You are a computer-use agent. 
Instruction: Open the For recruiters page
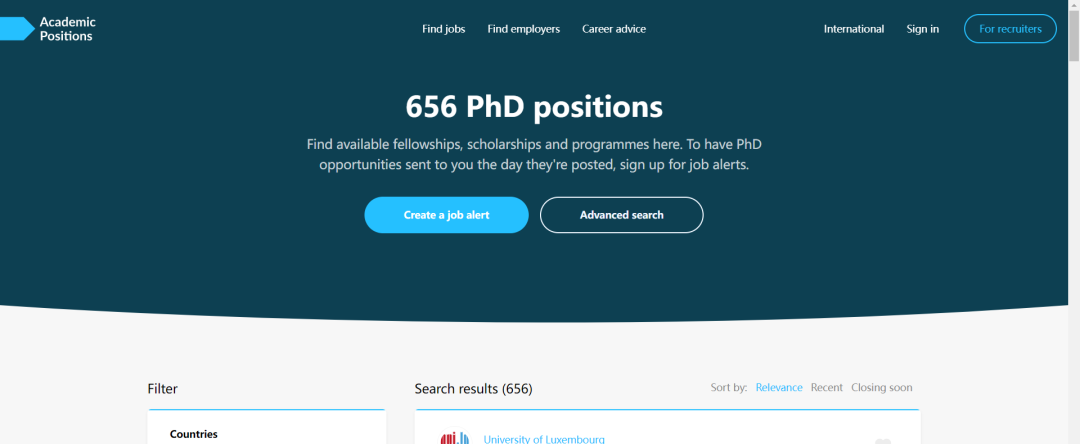coord(1010,29)
